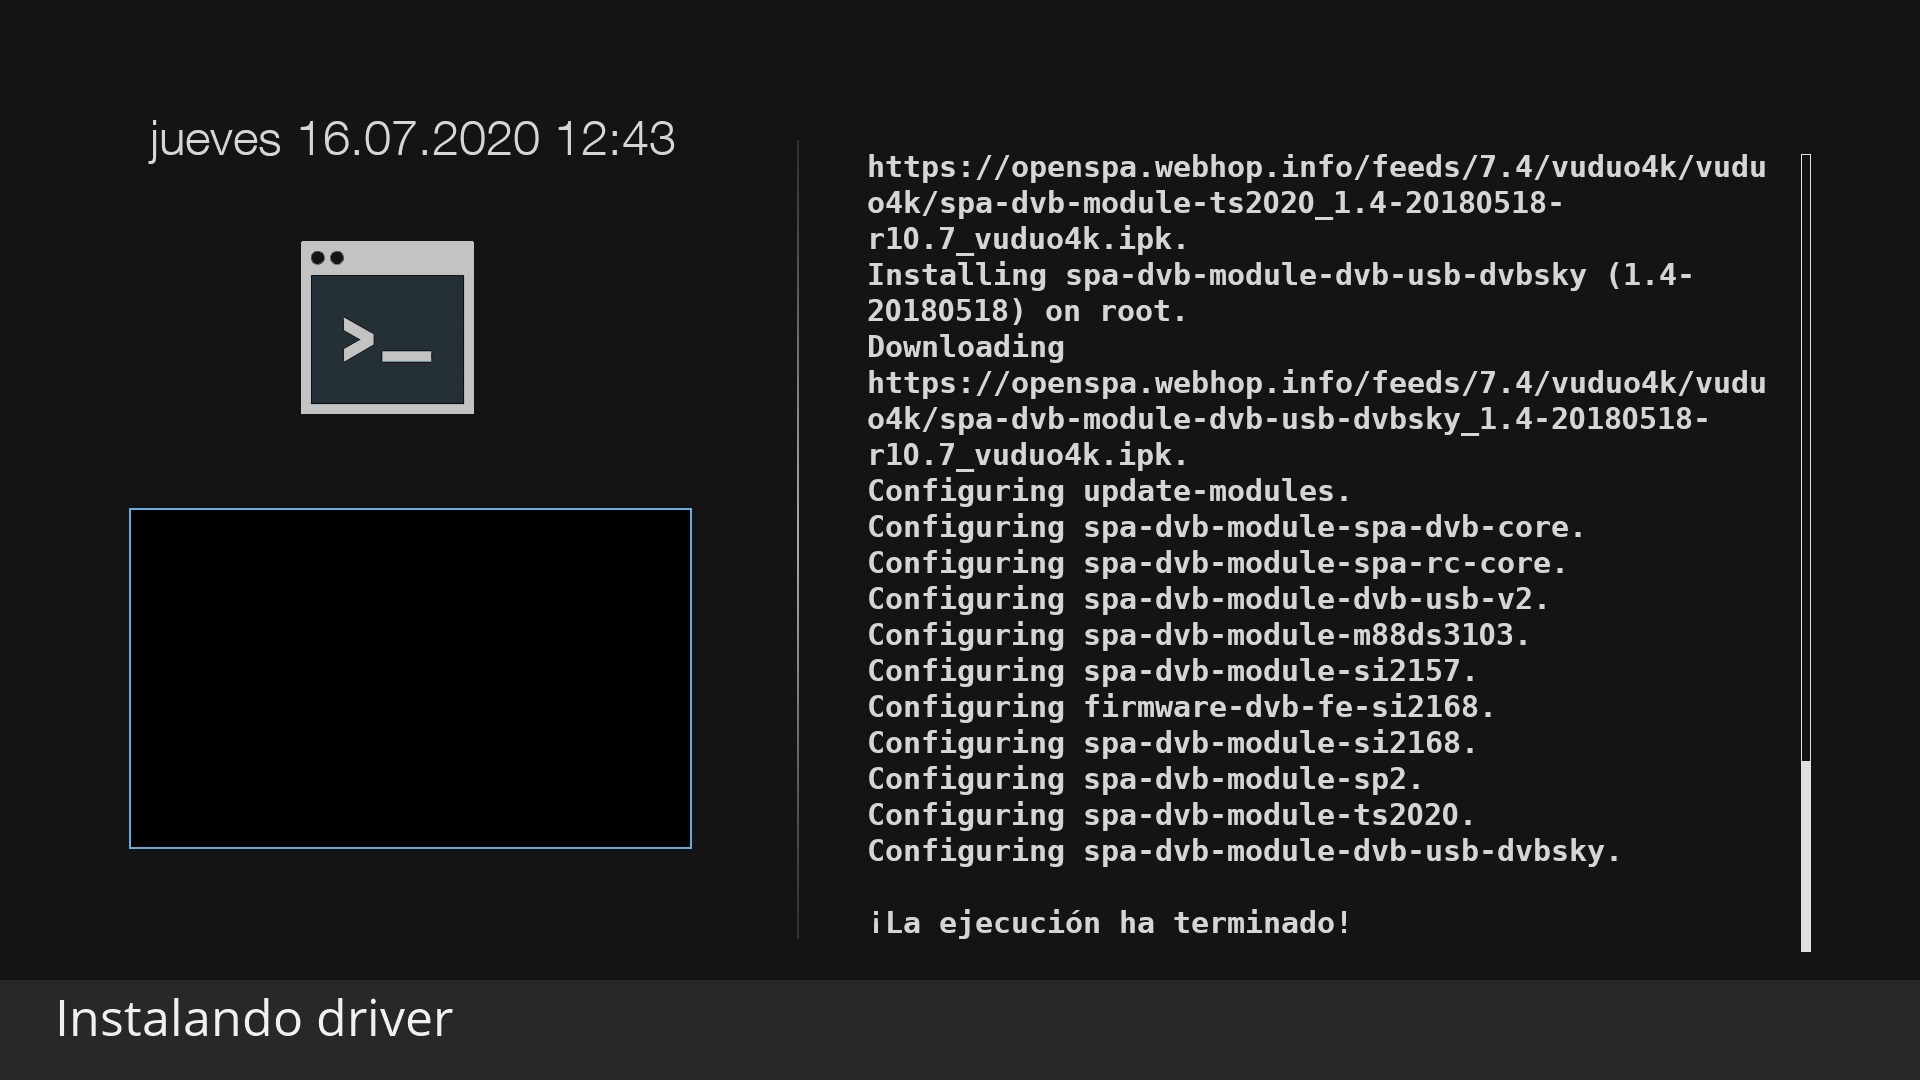This screenshot has width=1920, height=1080.
Task: Click the black video preview window
Action: 410,678
